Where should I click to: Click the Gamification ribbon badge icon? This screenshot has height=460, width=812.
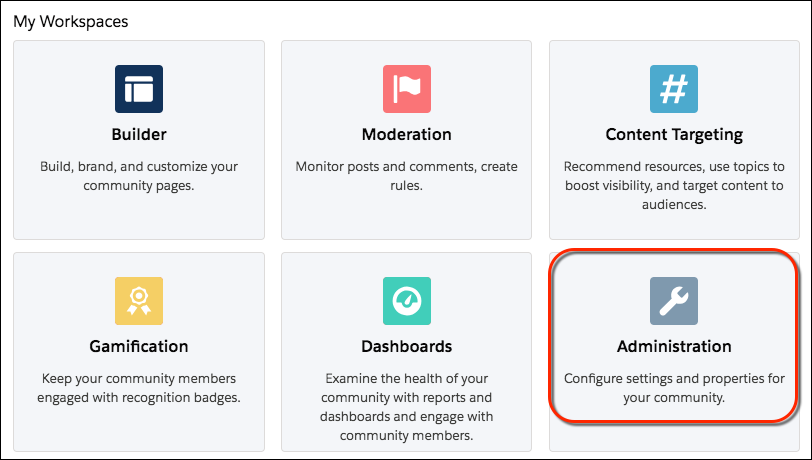[x=139, y=300]
